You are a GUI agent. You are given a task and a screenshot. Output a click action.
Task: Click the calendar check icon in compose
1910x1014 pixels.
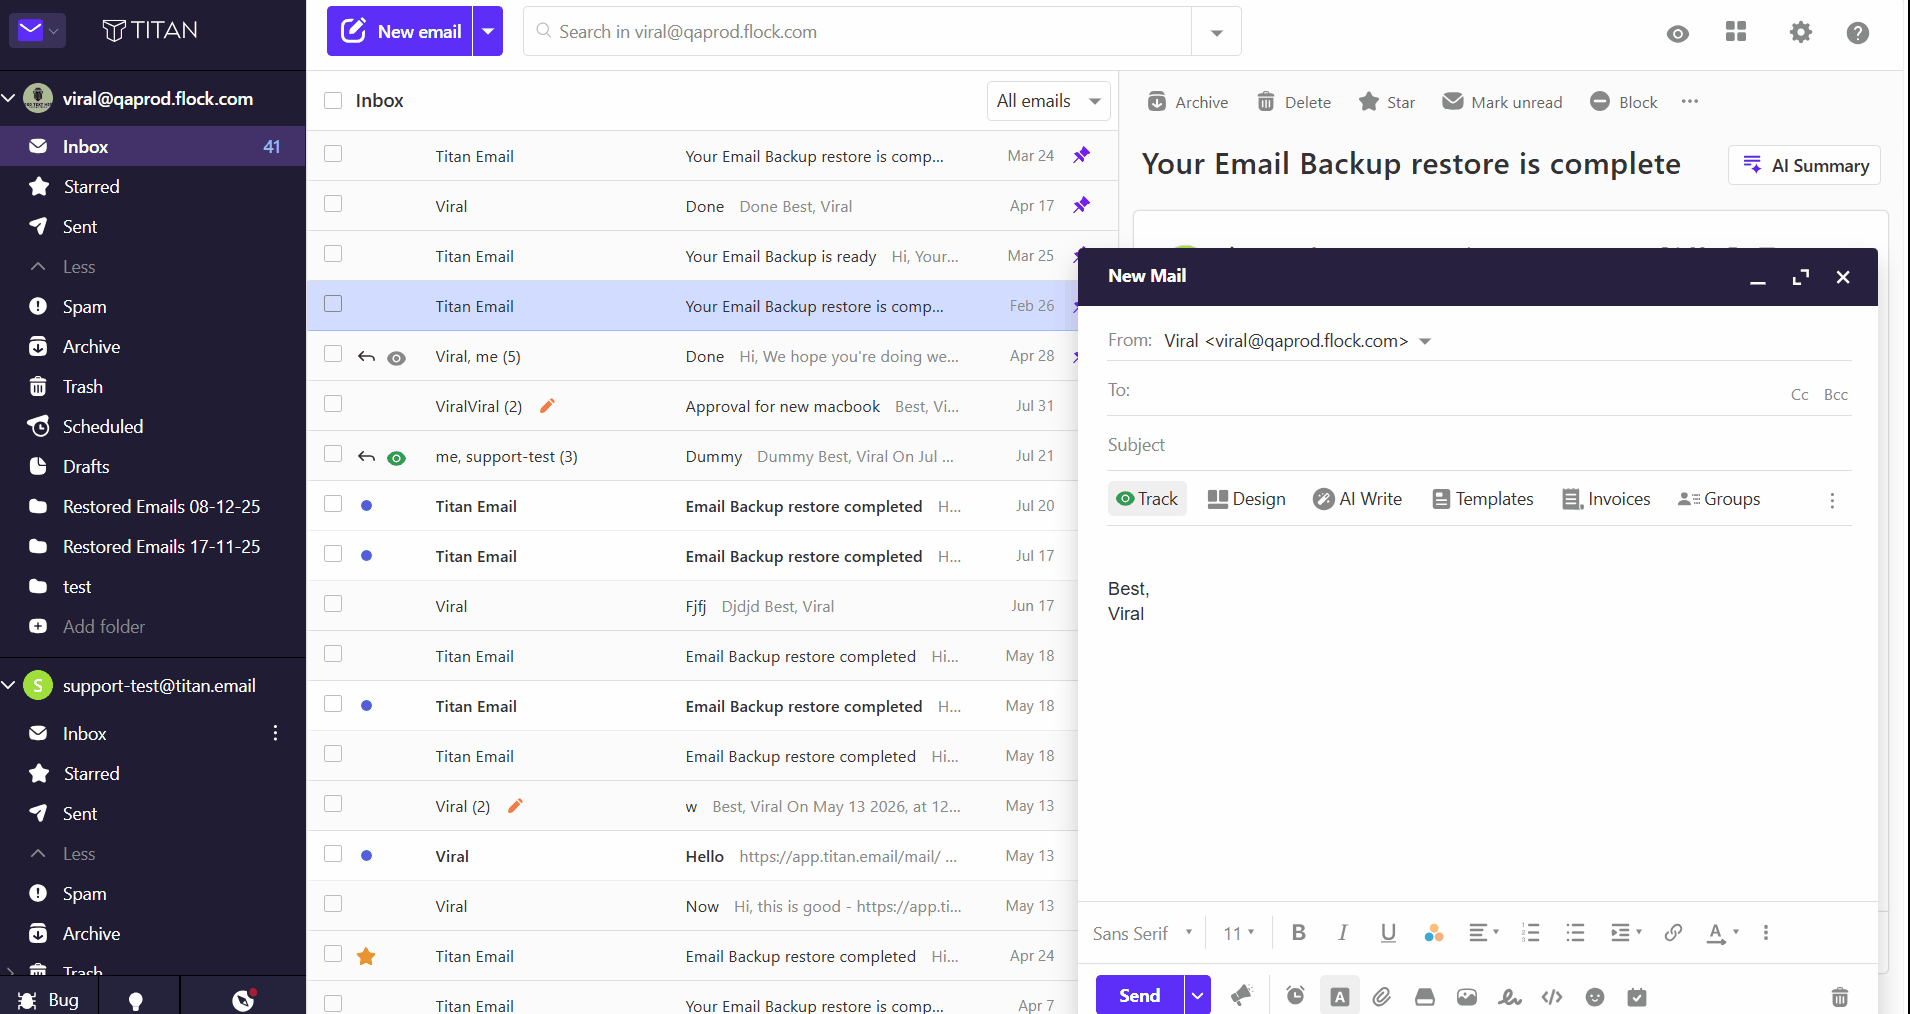tap(1637, 996)
